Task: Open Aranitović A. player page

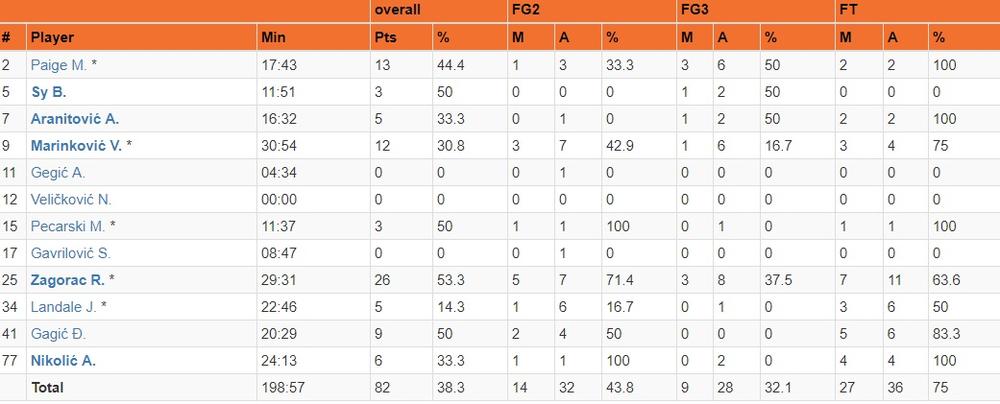Action: click(75, 119)
